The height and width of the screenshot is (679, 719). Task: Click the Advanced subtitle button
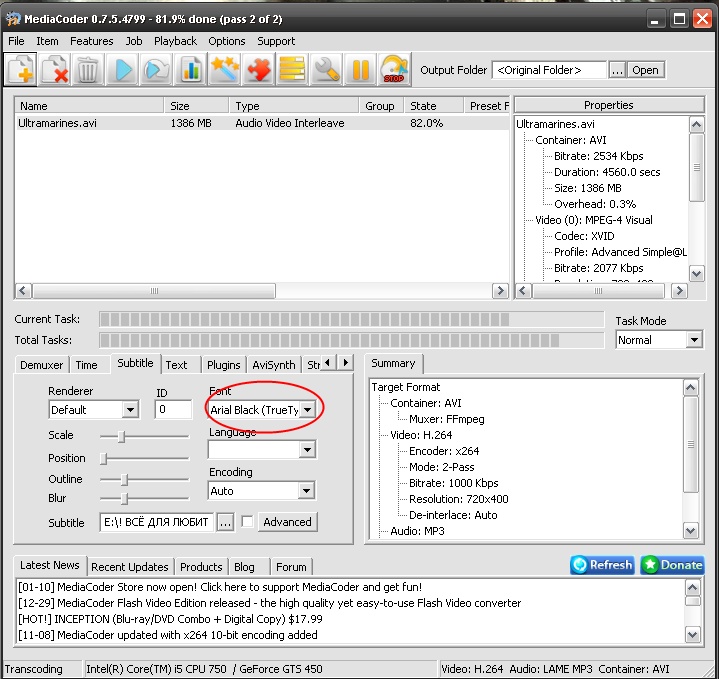tap(288, 522)
